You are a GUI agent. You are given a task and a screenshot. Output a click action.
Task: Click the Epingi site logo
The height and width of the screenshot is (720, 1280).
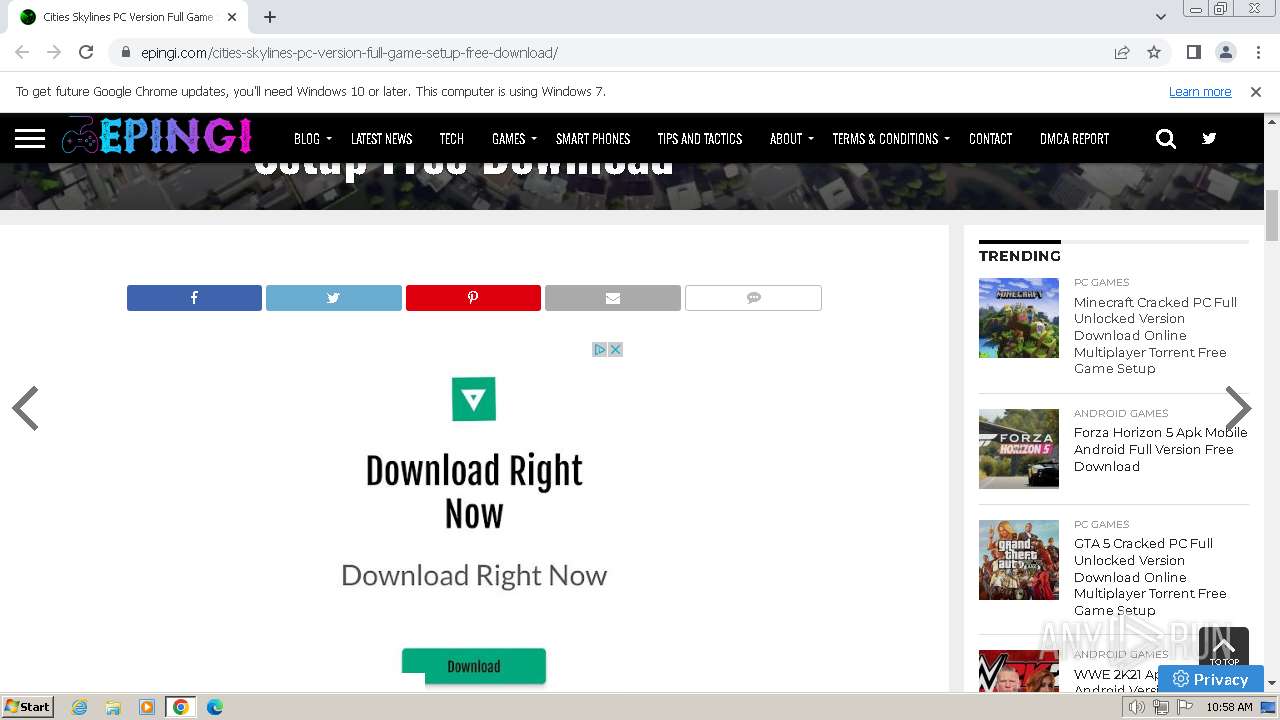(157, 136)
